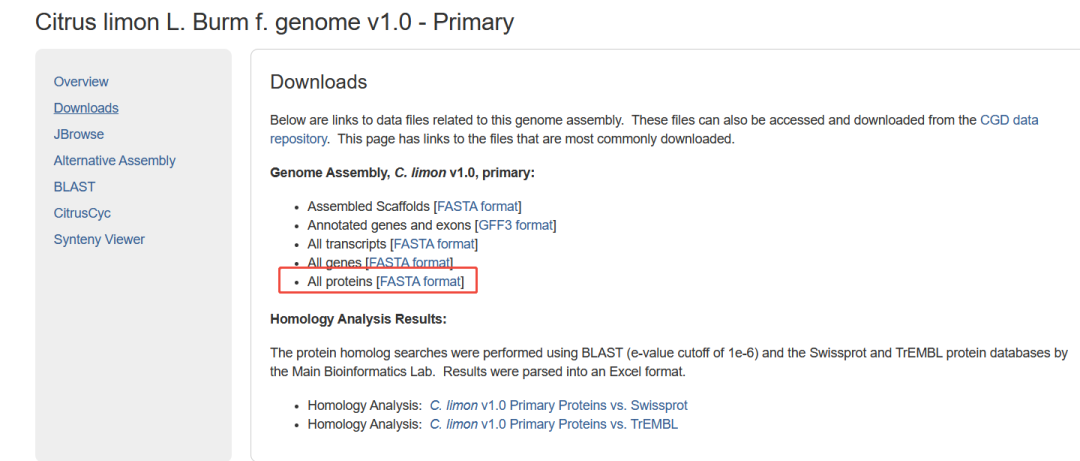Download All proteins FASTA format file
This screenshot has height=461, width=1080.
(420, 281)
